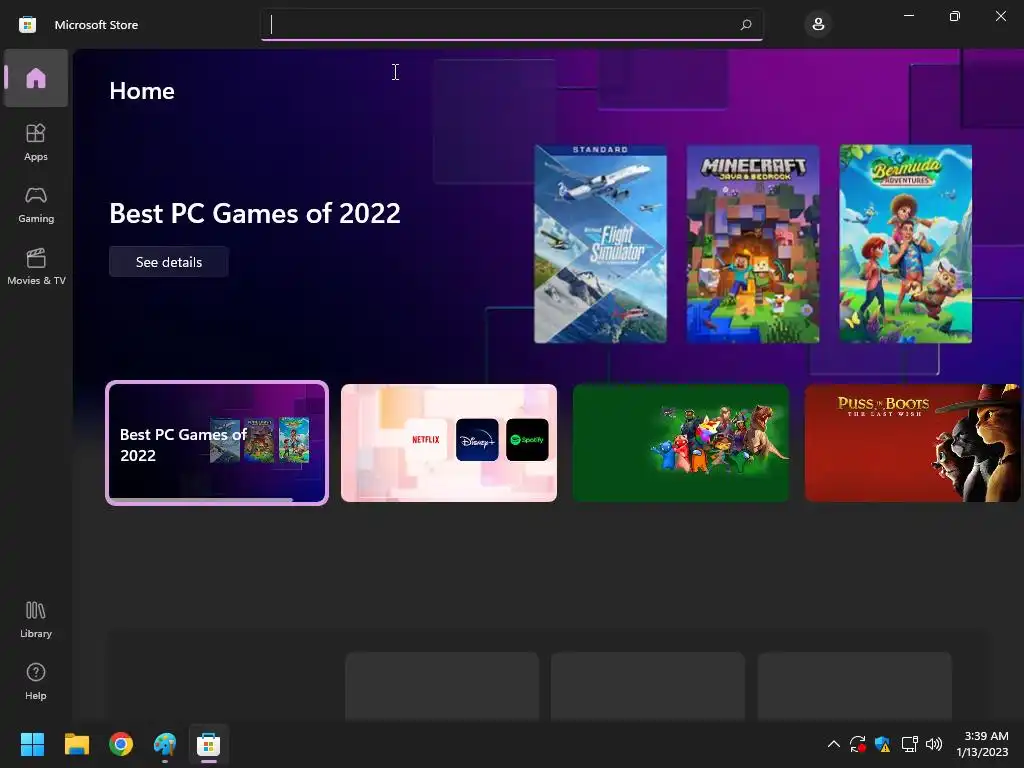
Task: Open the volume control tray icon
Action: pos(934,744)
